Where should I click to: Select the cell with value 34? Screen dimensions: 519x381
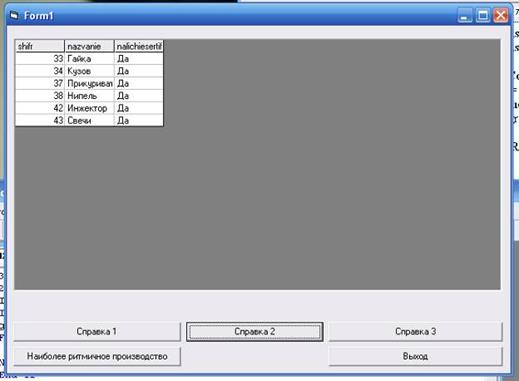40,71
